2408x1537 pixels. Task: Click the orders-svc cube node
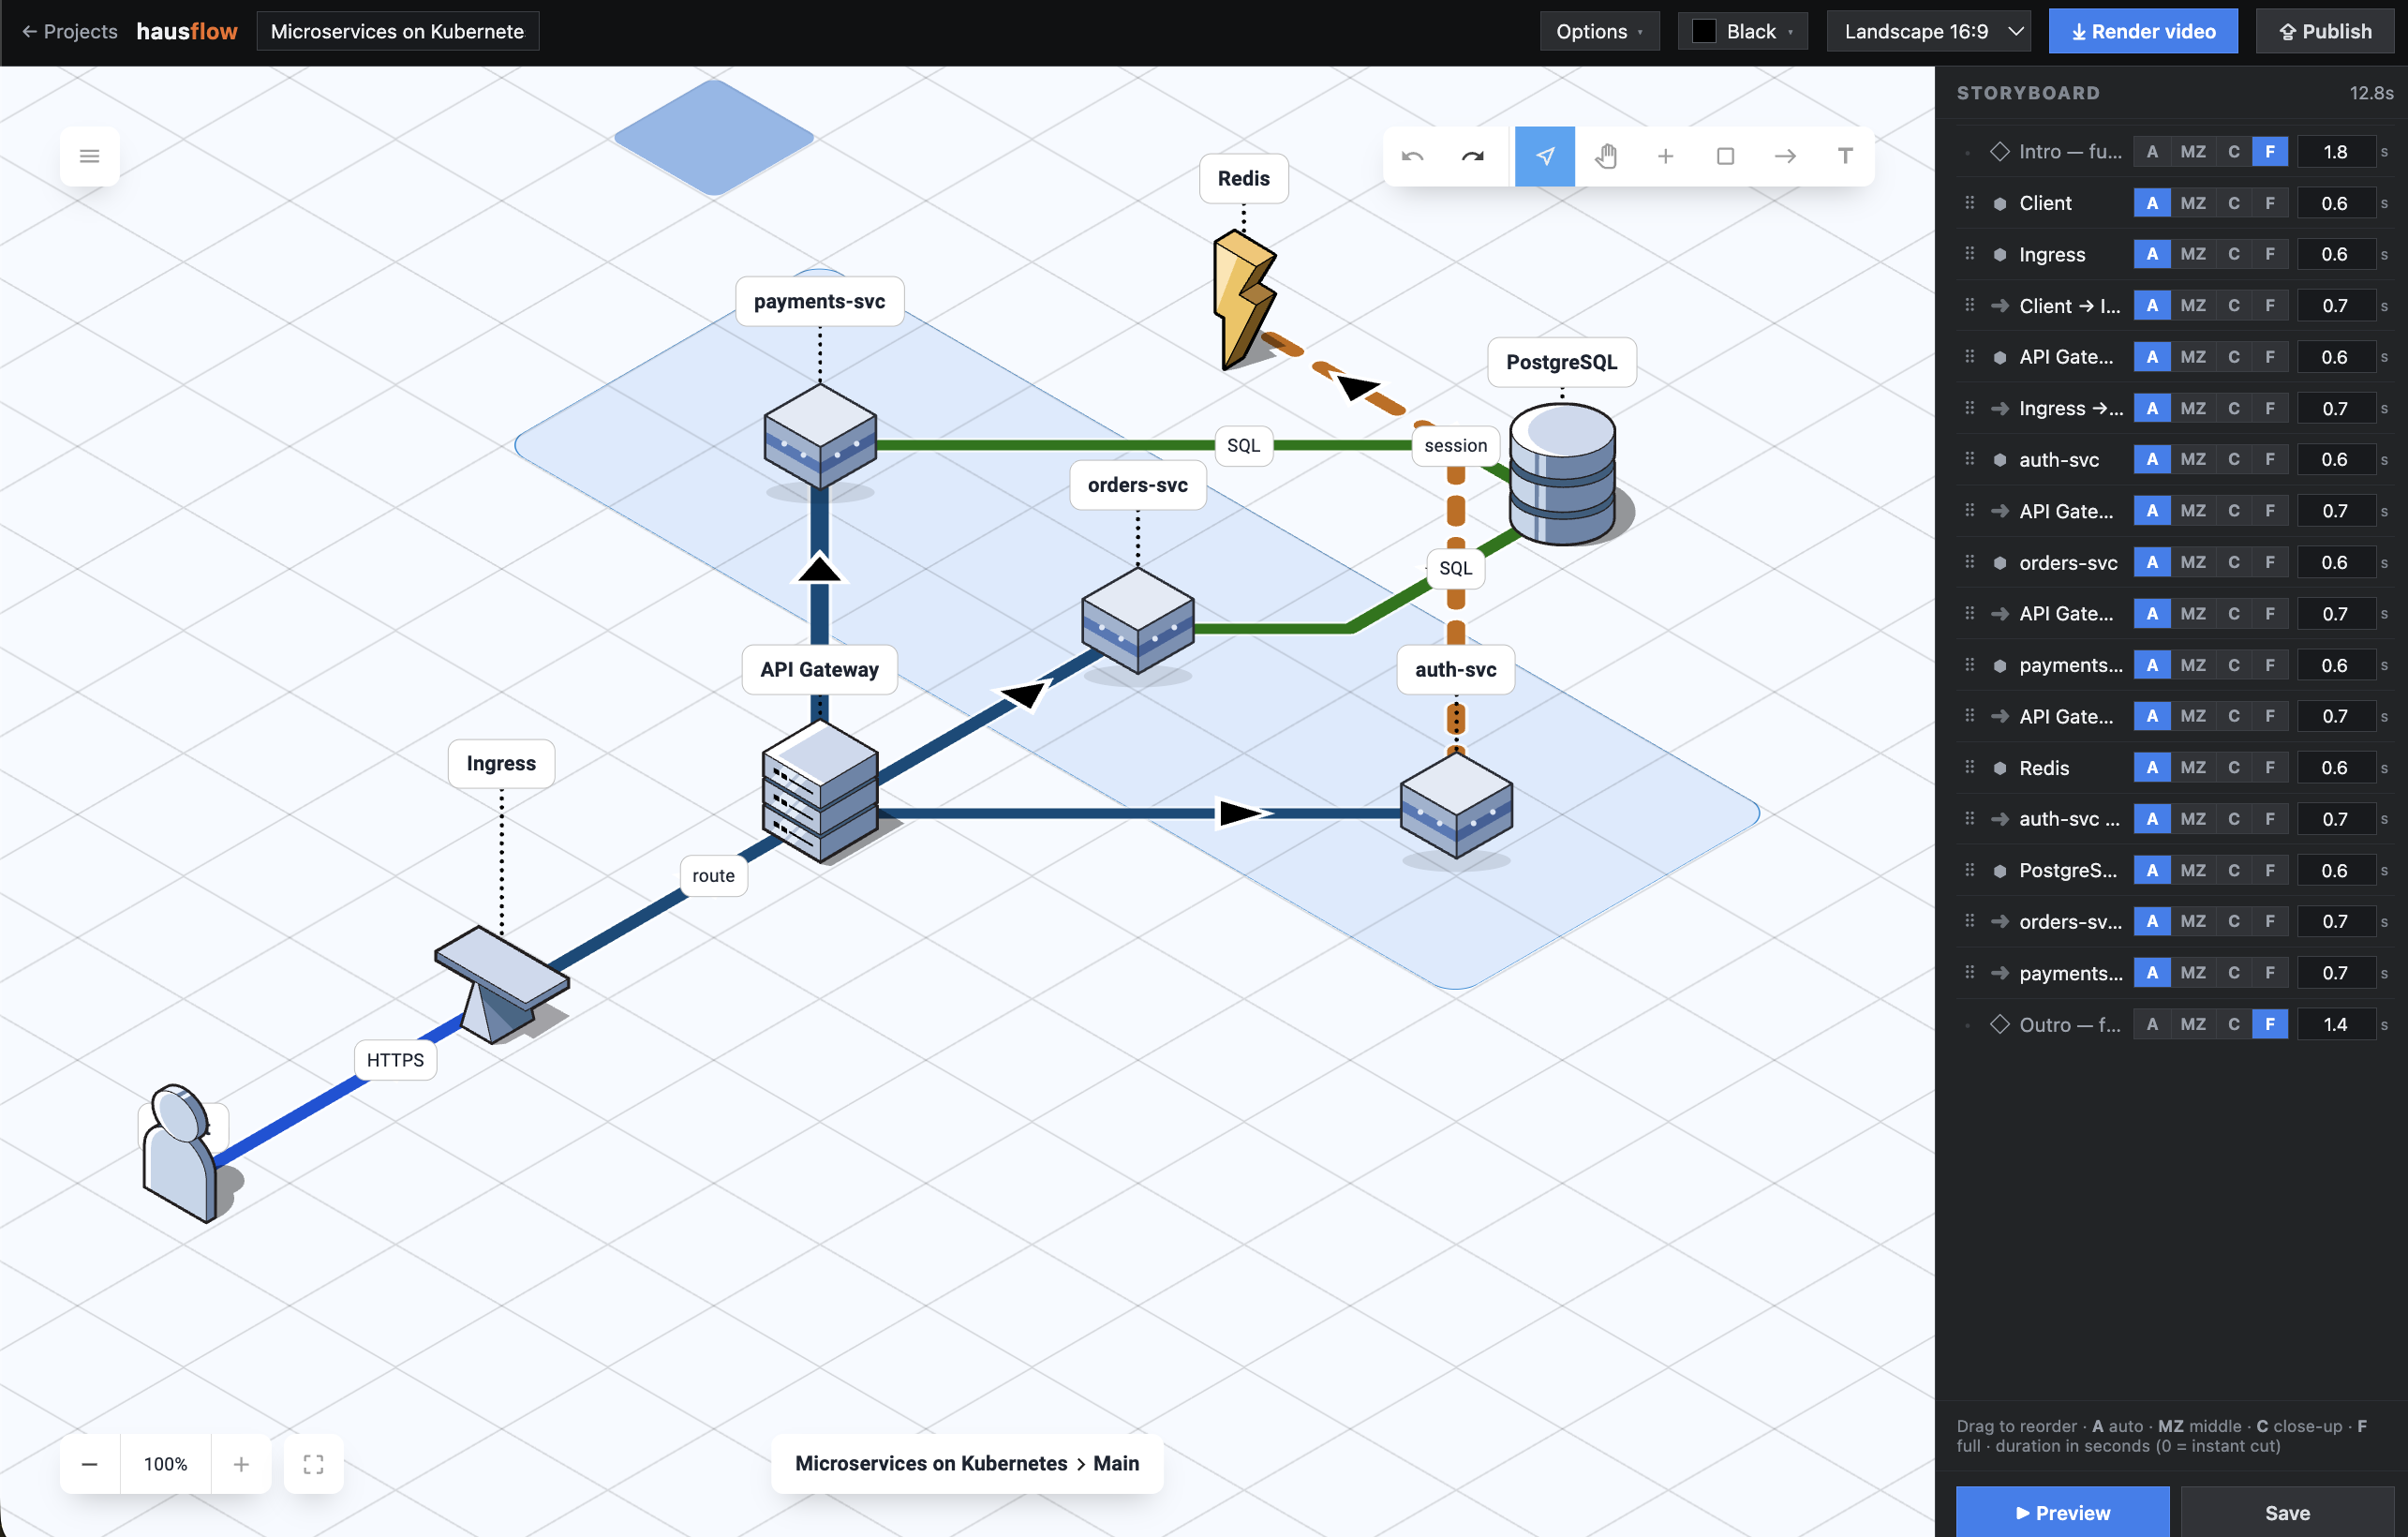point(1138,620)
